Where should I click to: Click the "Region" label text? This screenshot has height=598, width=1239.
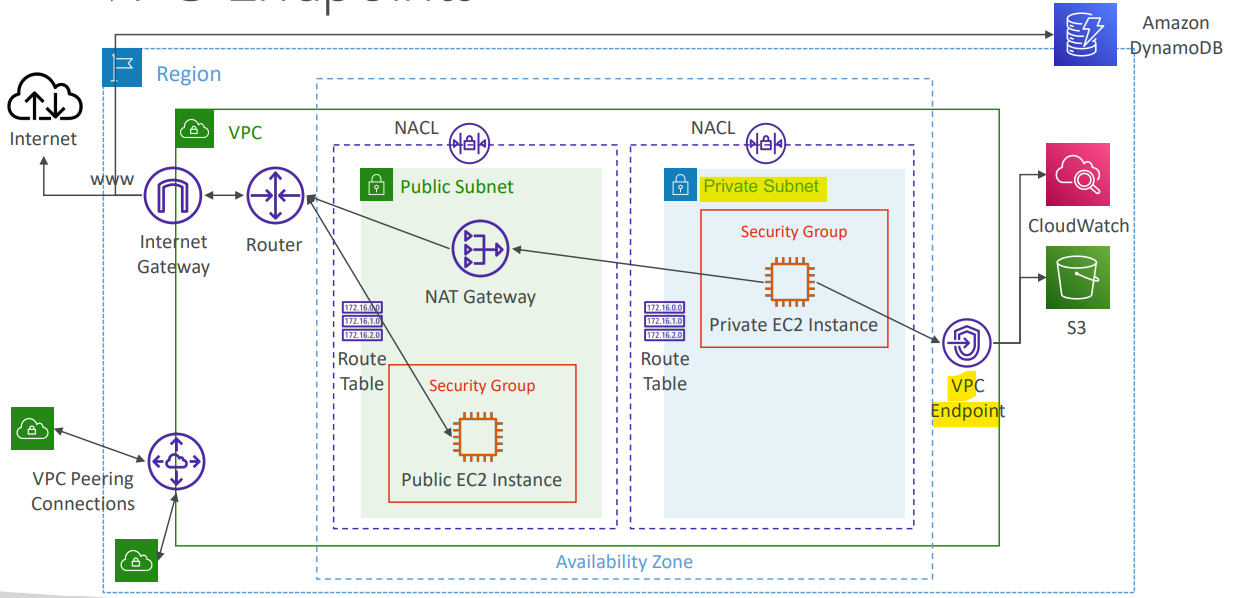click(x=189, y=74)
